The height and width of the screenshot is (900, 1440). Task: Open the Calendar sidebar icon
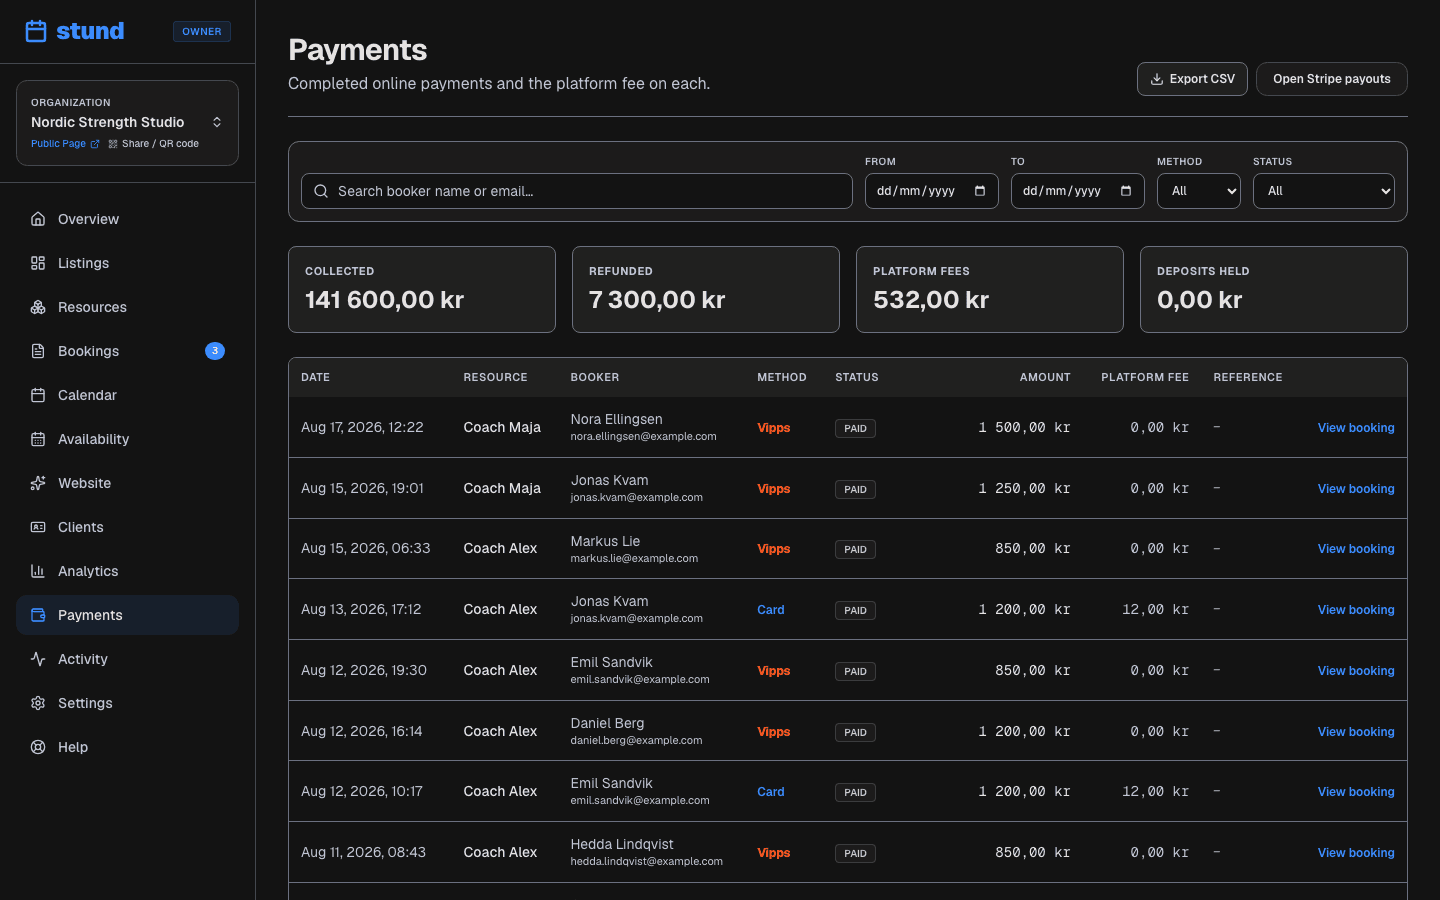click(x=38, y=395)
